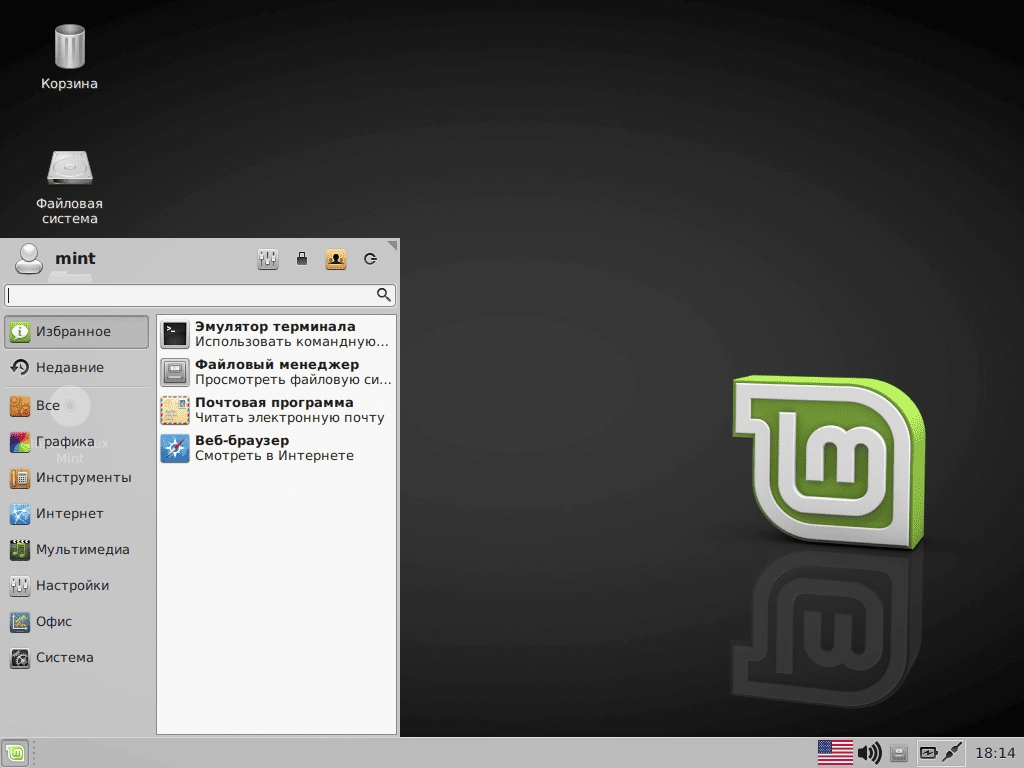Image resolution: width=1024 pixels, height=768 pixels.
Task: Click the menu resize corner triangle
Action: point(392,246)
